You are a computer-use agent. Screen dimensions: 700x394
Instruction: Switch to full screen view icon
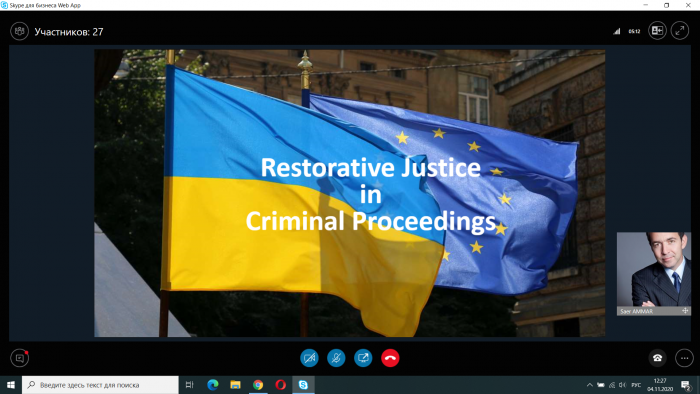[680, 31]
